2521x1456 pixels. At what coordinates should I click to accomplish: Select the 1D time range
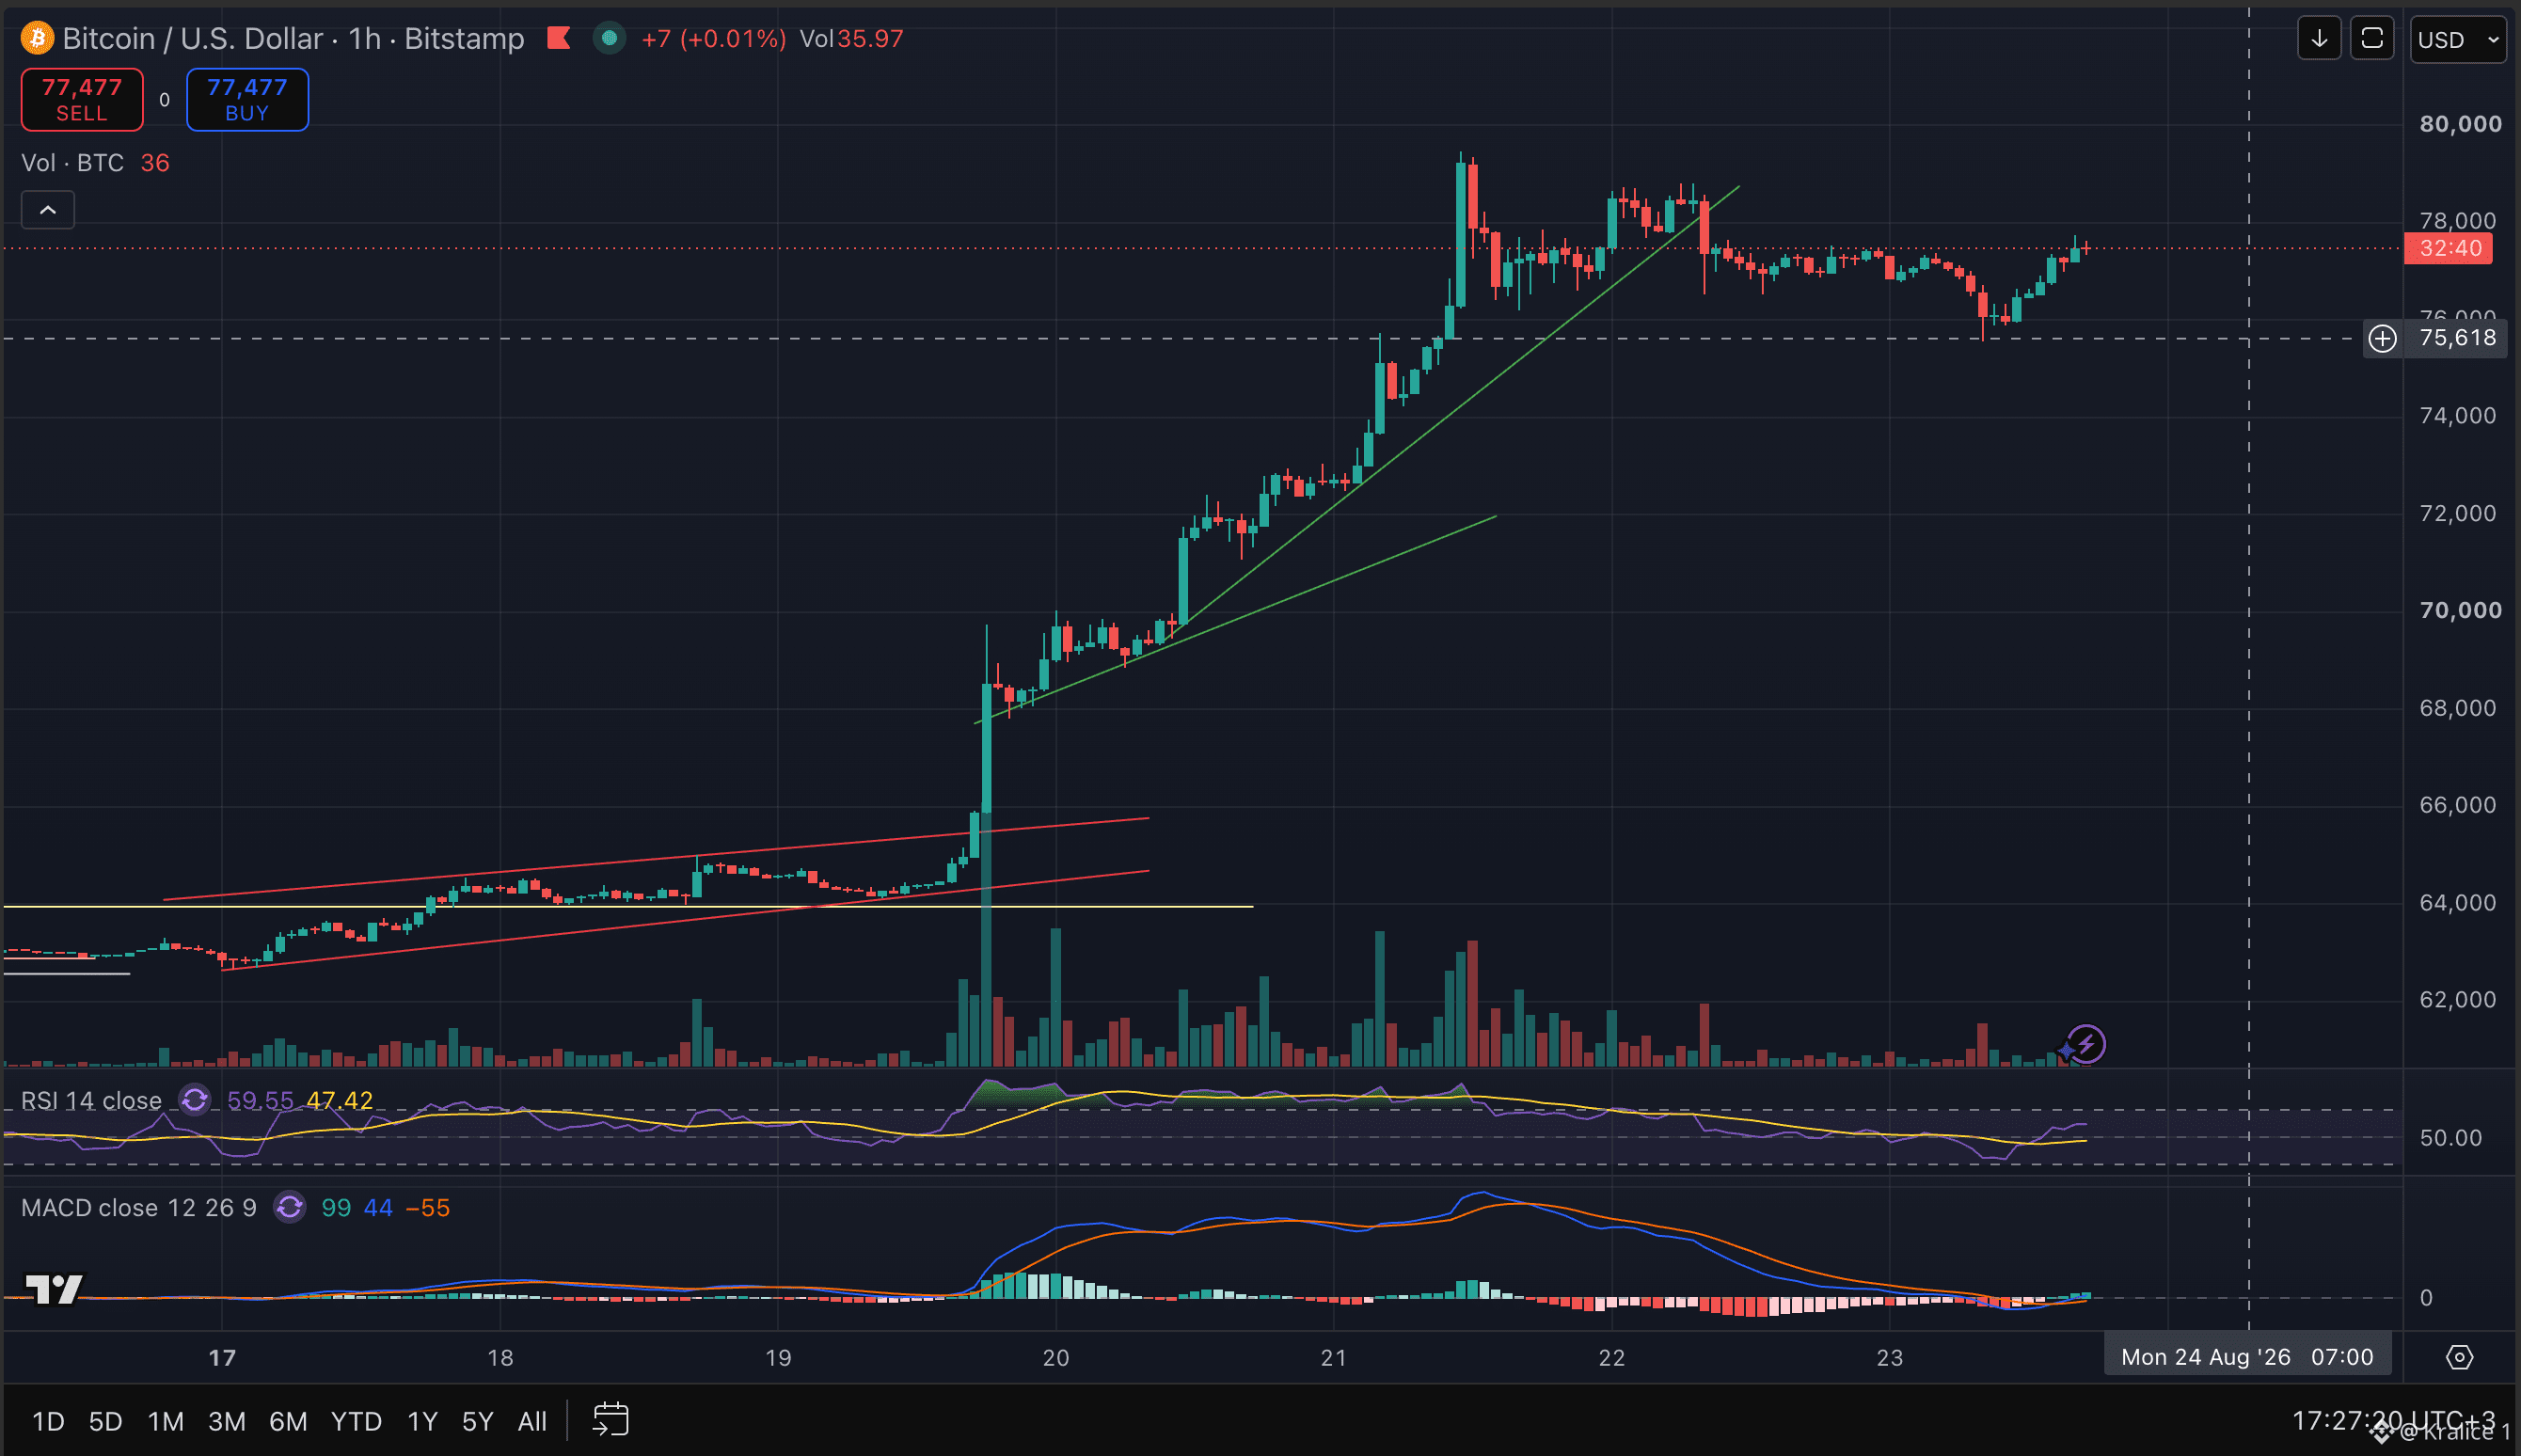[x=48, y=1421]
